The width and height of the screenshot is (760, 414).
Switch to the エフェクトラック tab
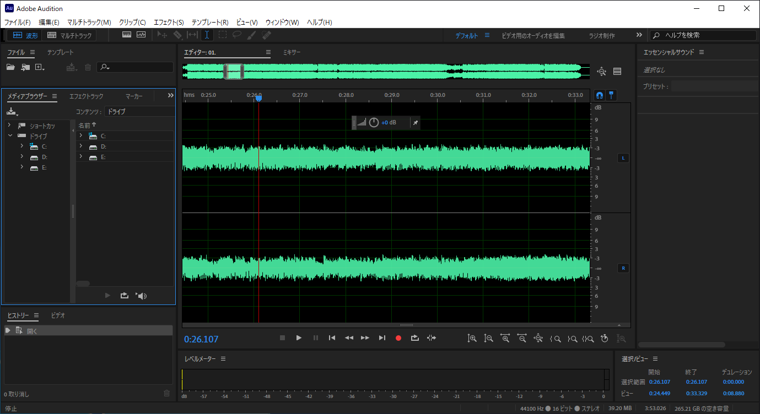pyautogui.click(x=86, y=96)
